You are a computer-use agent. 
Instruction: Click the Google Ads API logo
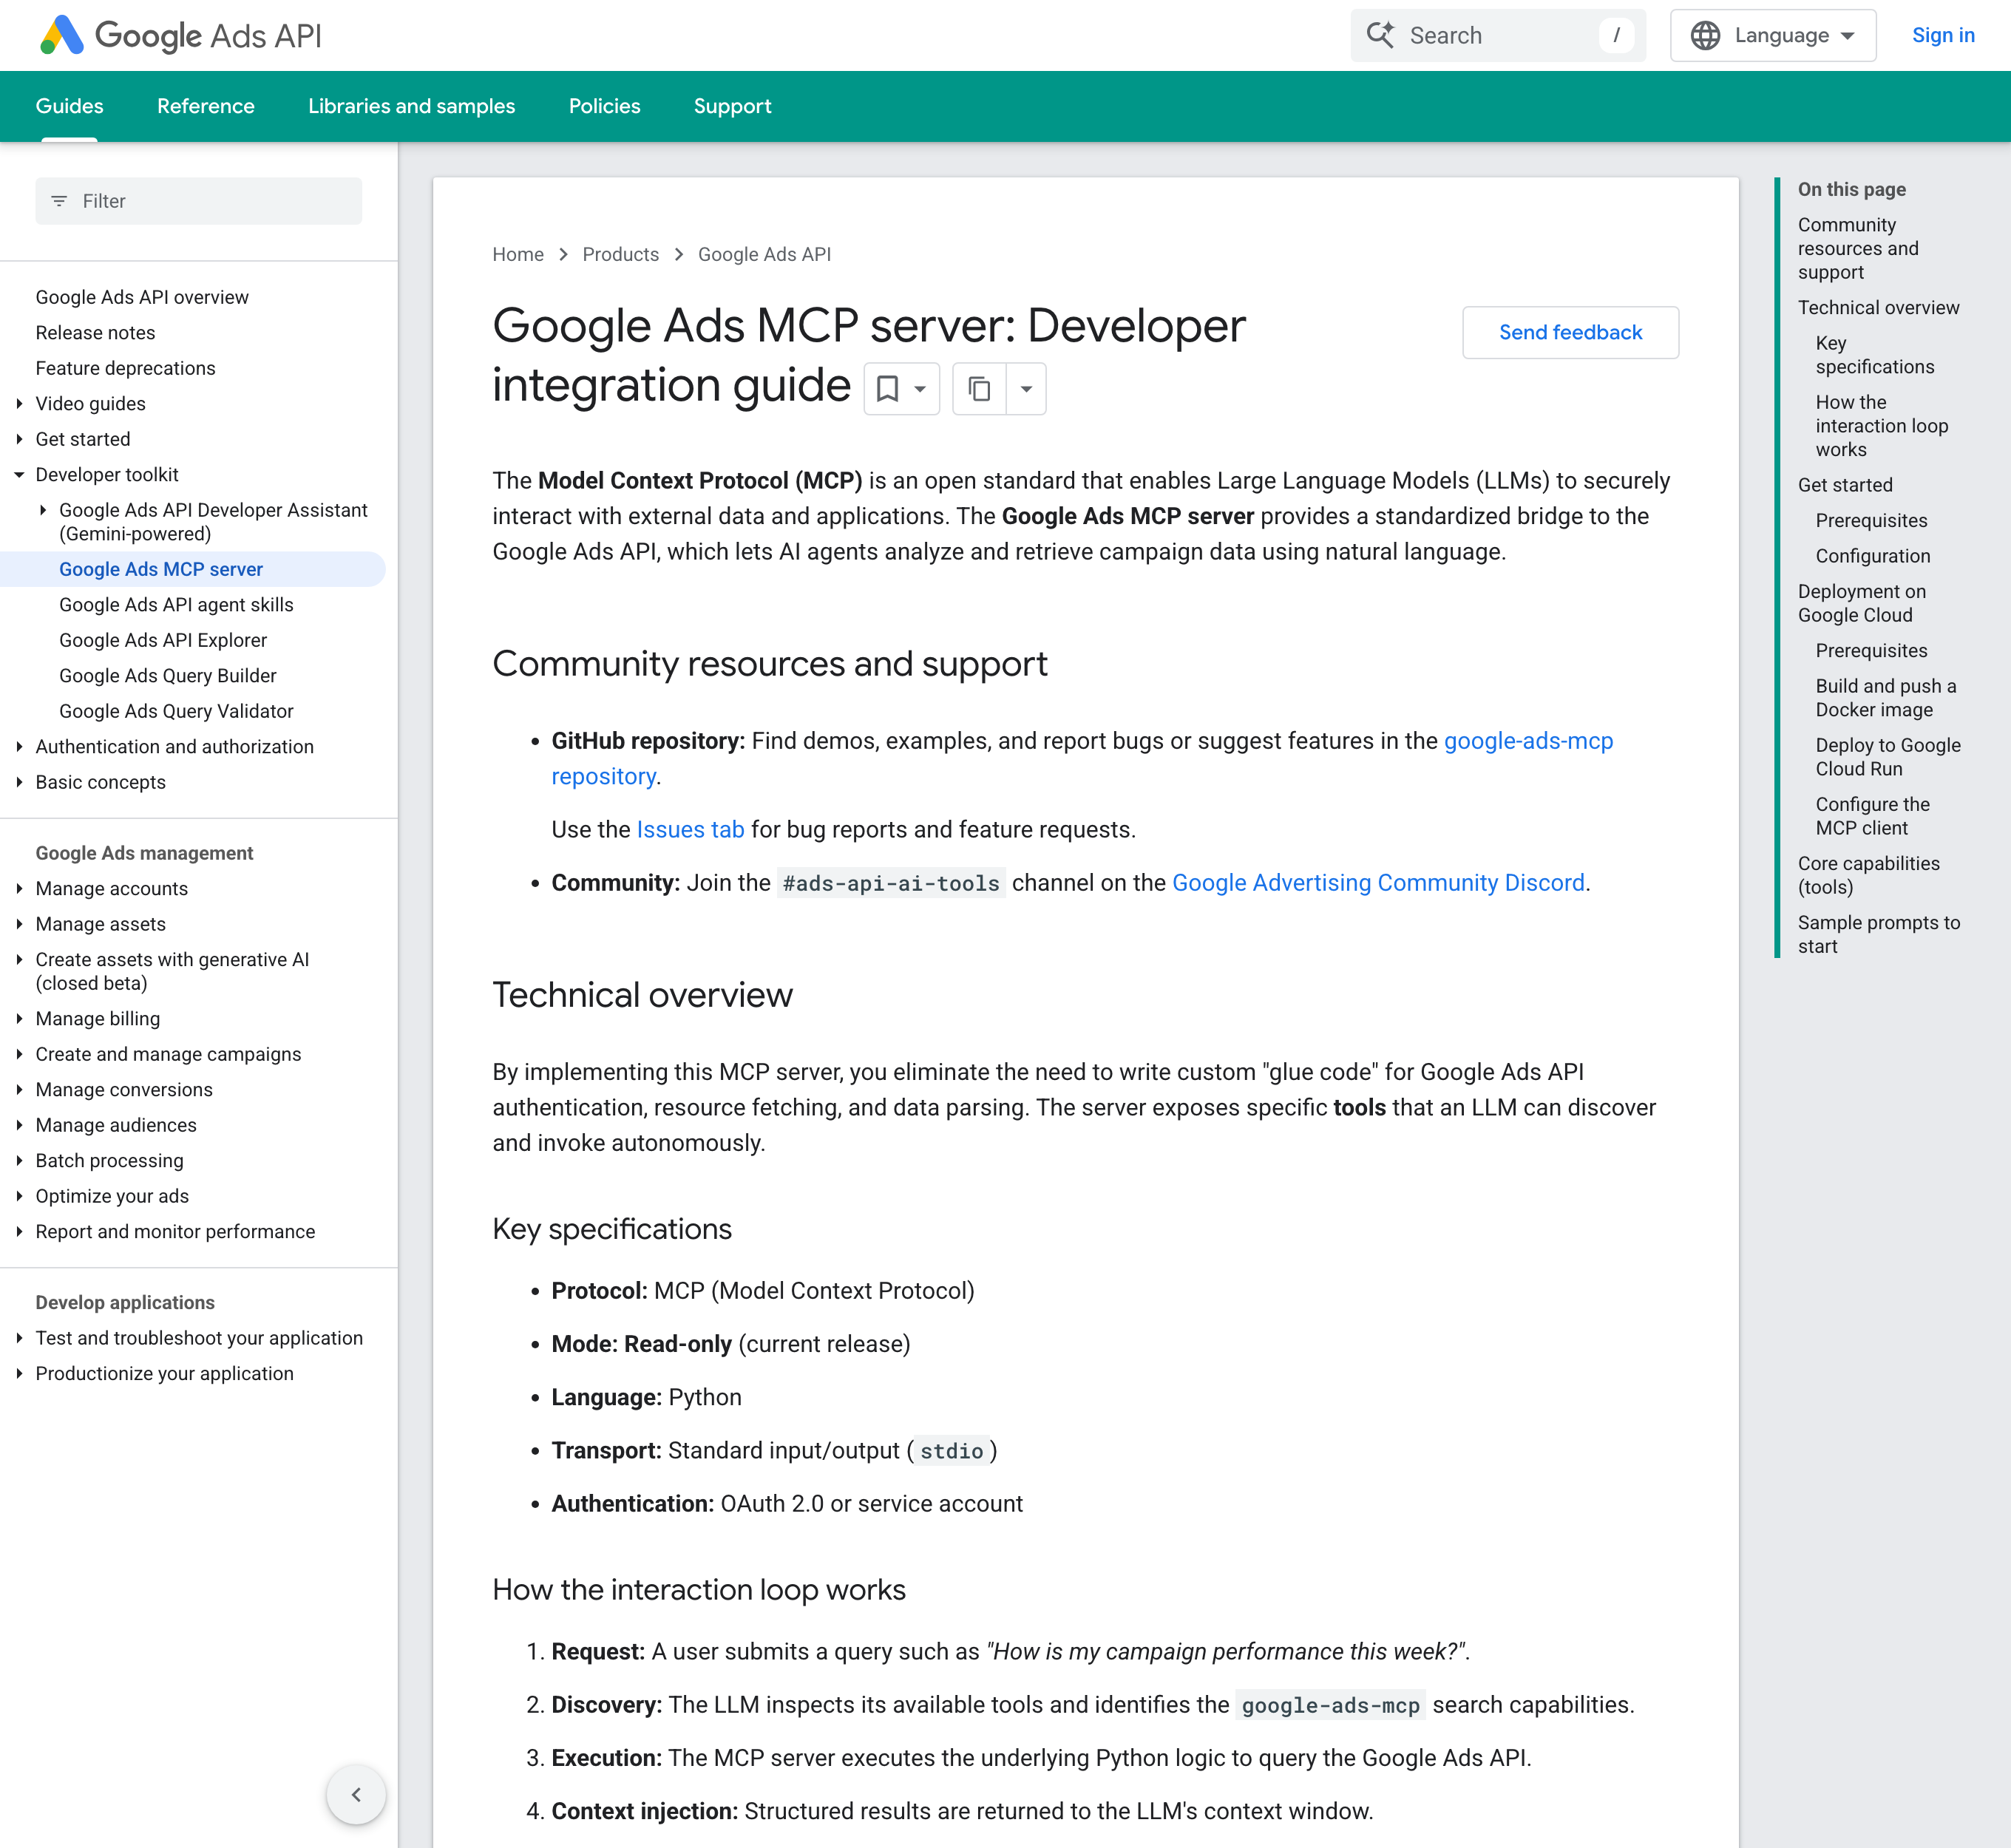point(181,35)
